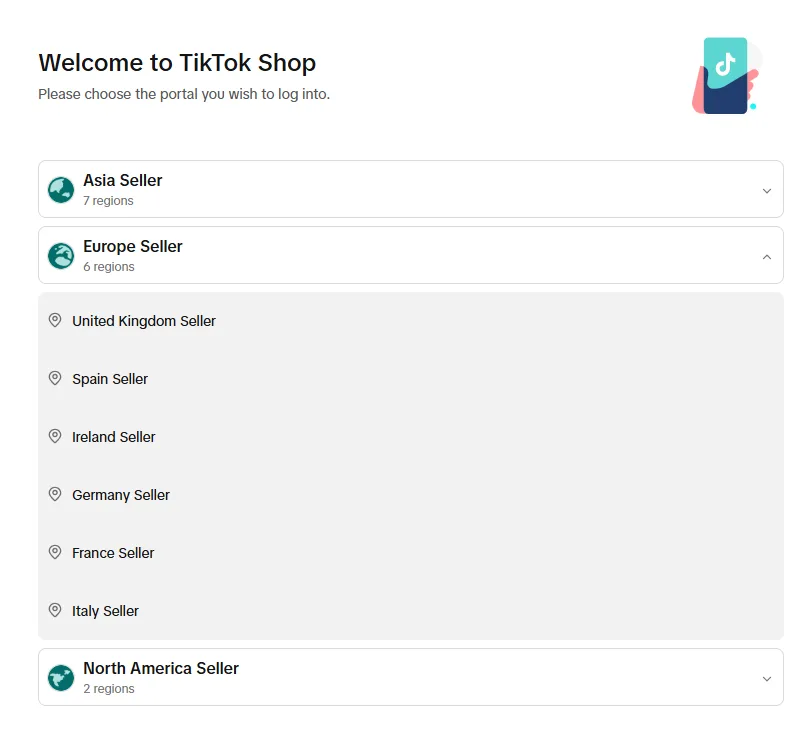Screen dimensions: 804x732
Task: Pick the France Seller portal
Action: (113, 553)
